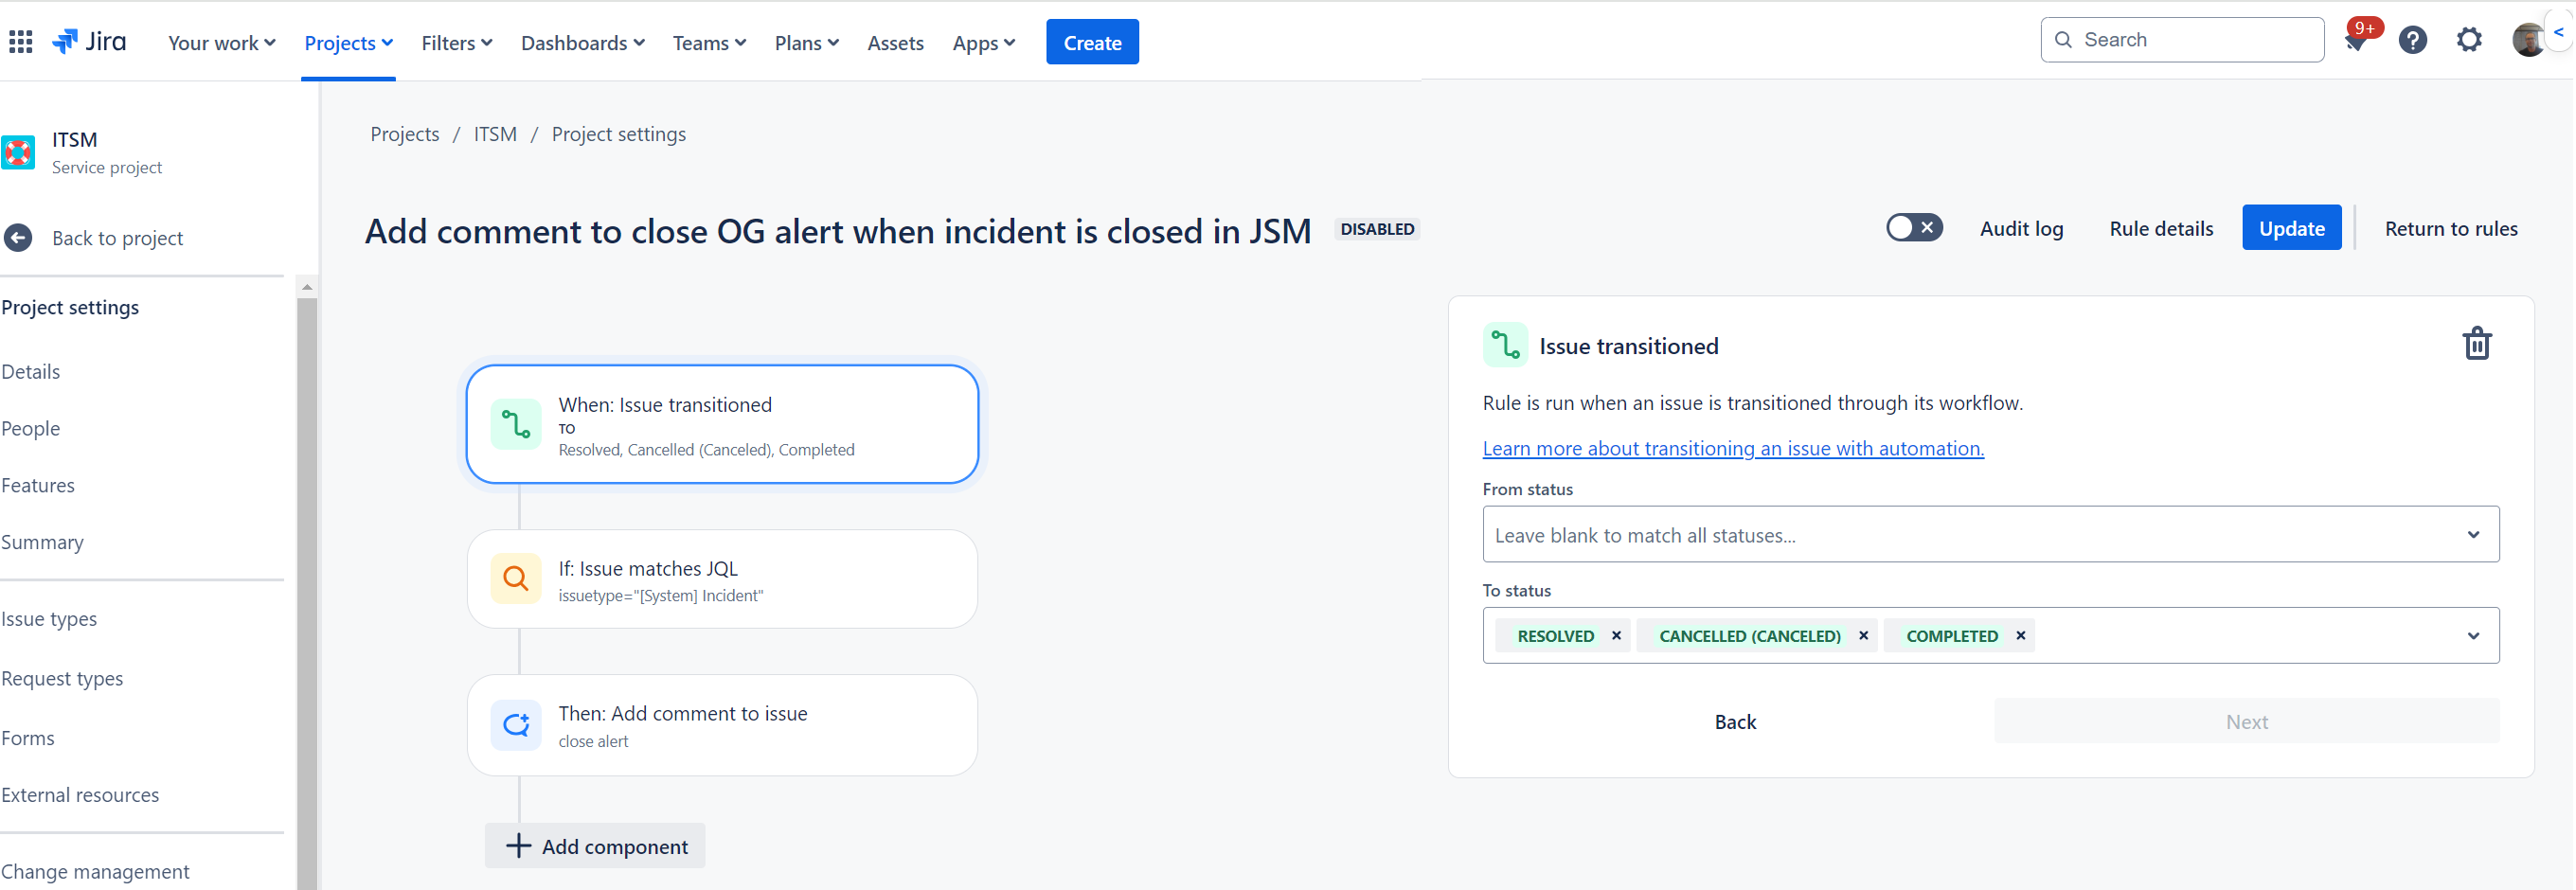
Task: Click the ITSM breadcrumb link
Action: (495, 134)
